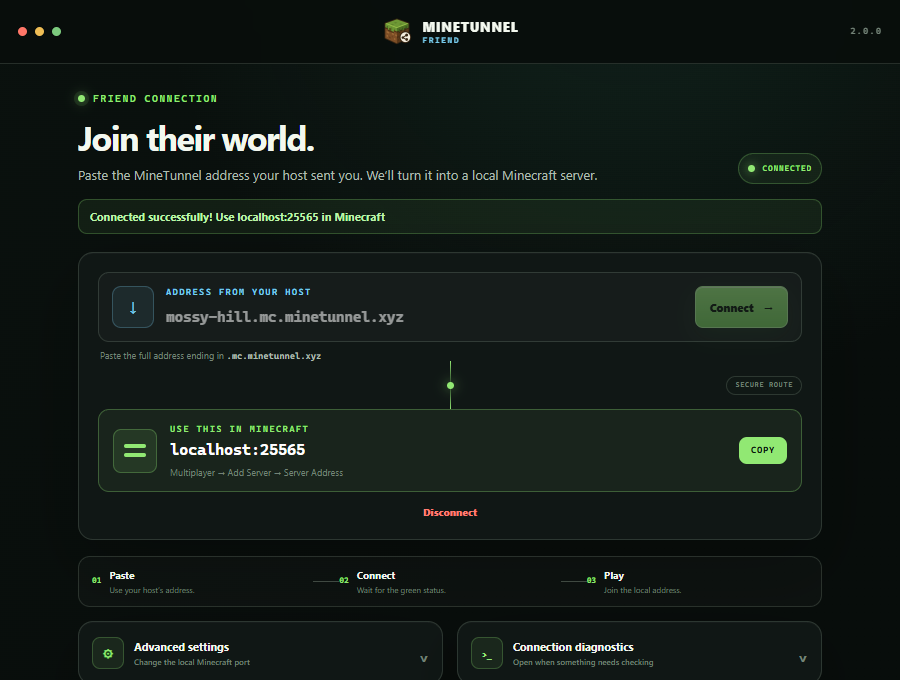The height and width of the screenshot is (680, 900).
Task: Click the Connect button
Action: pos(741,307)
